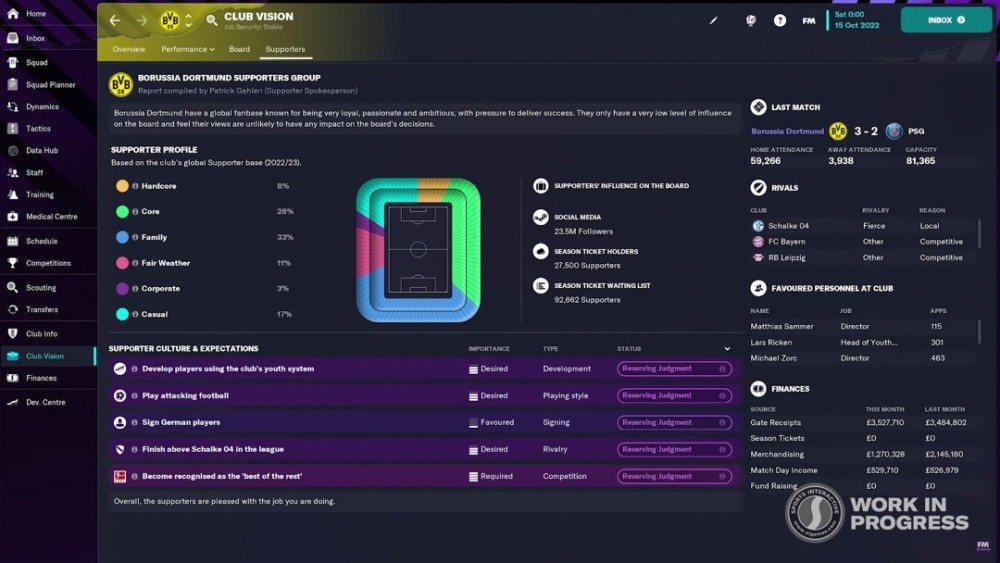1000x563 pixels.
Task: Open club switcher arrows beside BVB badge
Action: tap(188, 20)
